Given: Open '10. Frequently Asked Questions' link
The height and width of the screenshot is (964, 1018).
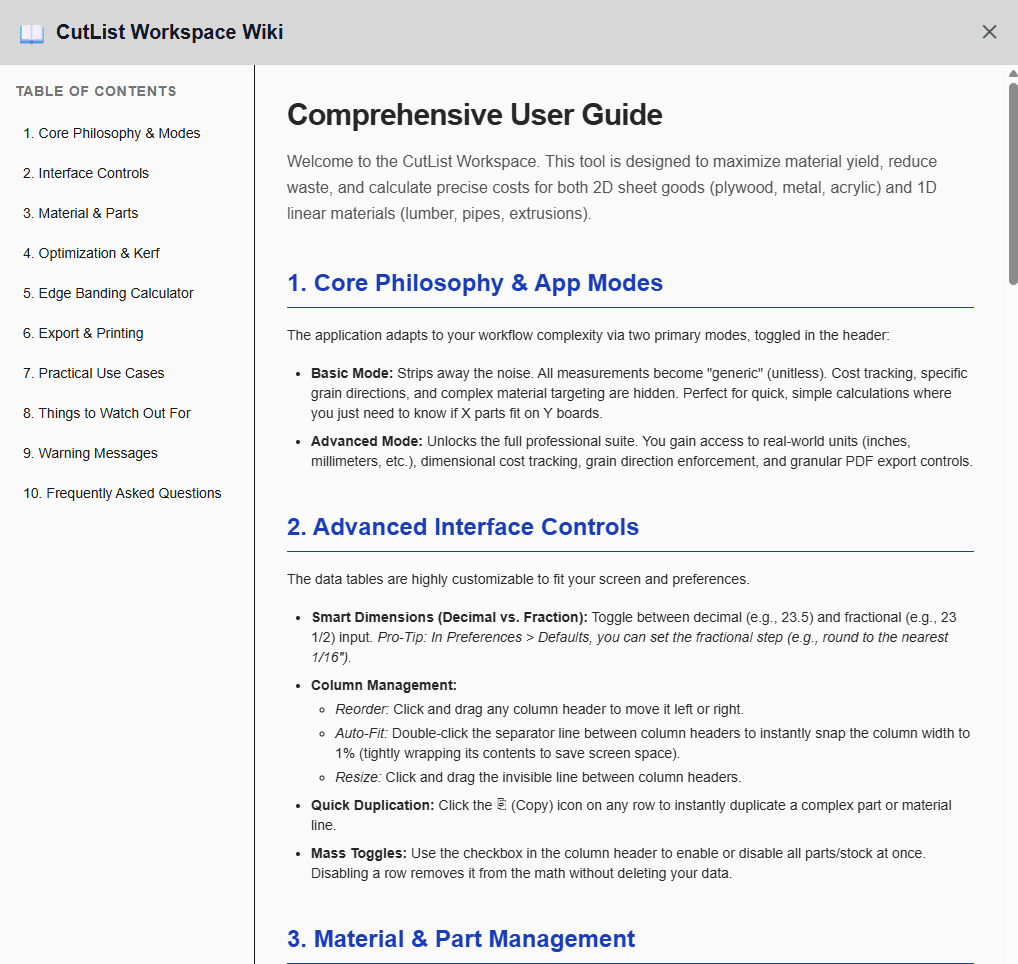Looking at the screenshot, I should (x=122, y=493).
